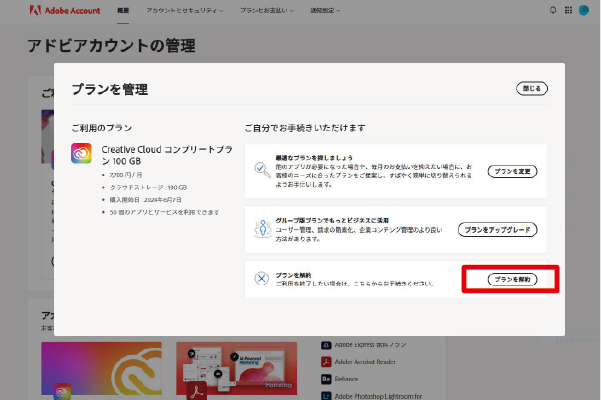Viewport: 601px width, 400px height.
Task: Open Adobe Acrobat Reader link in background
Action: pos(365,362)
